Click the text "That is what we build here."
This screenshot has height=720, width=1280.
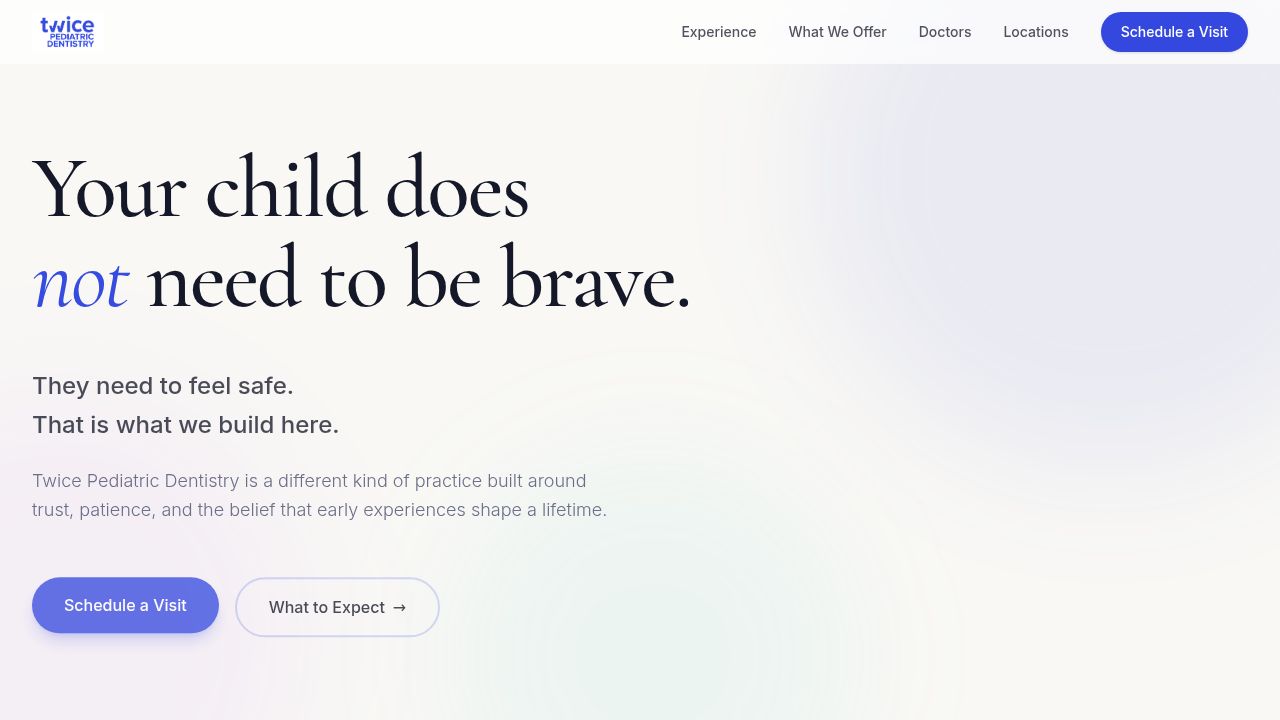point(186,425)
